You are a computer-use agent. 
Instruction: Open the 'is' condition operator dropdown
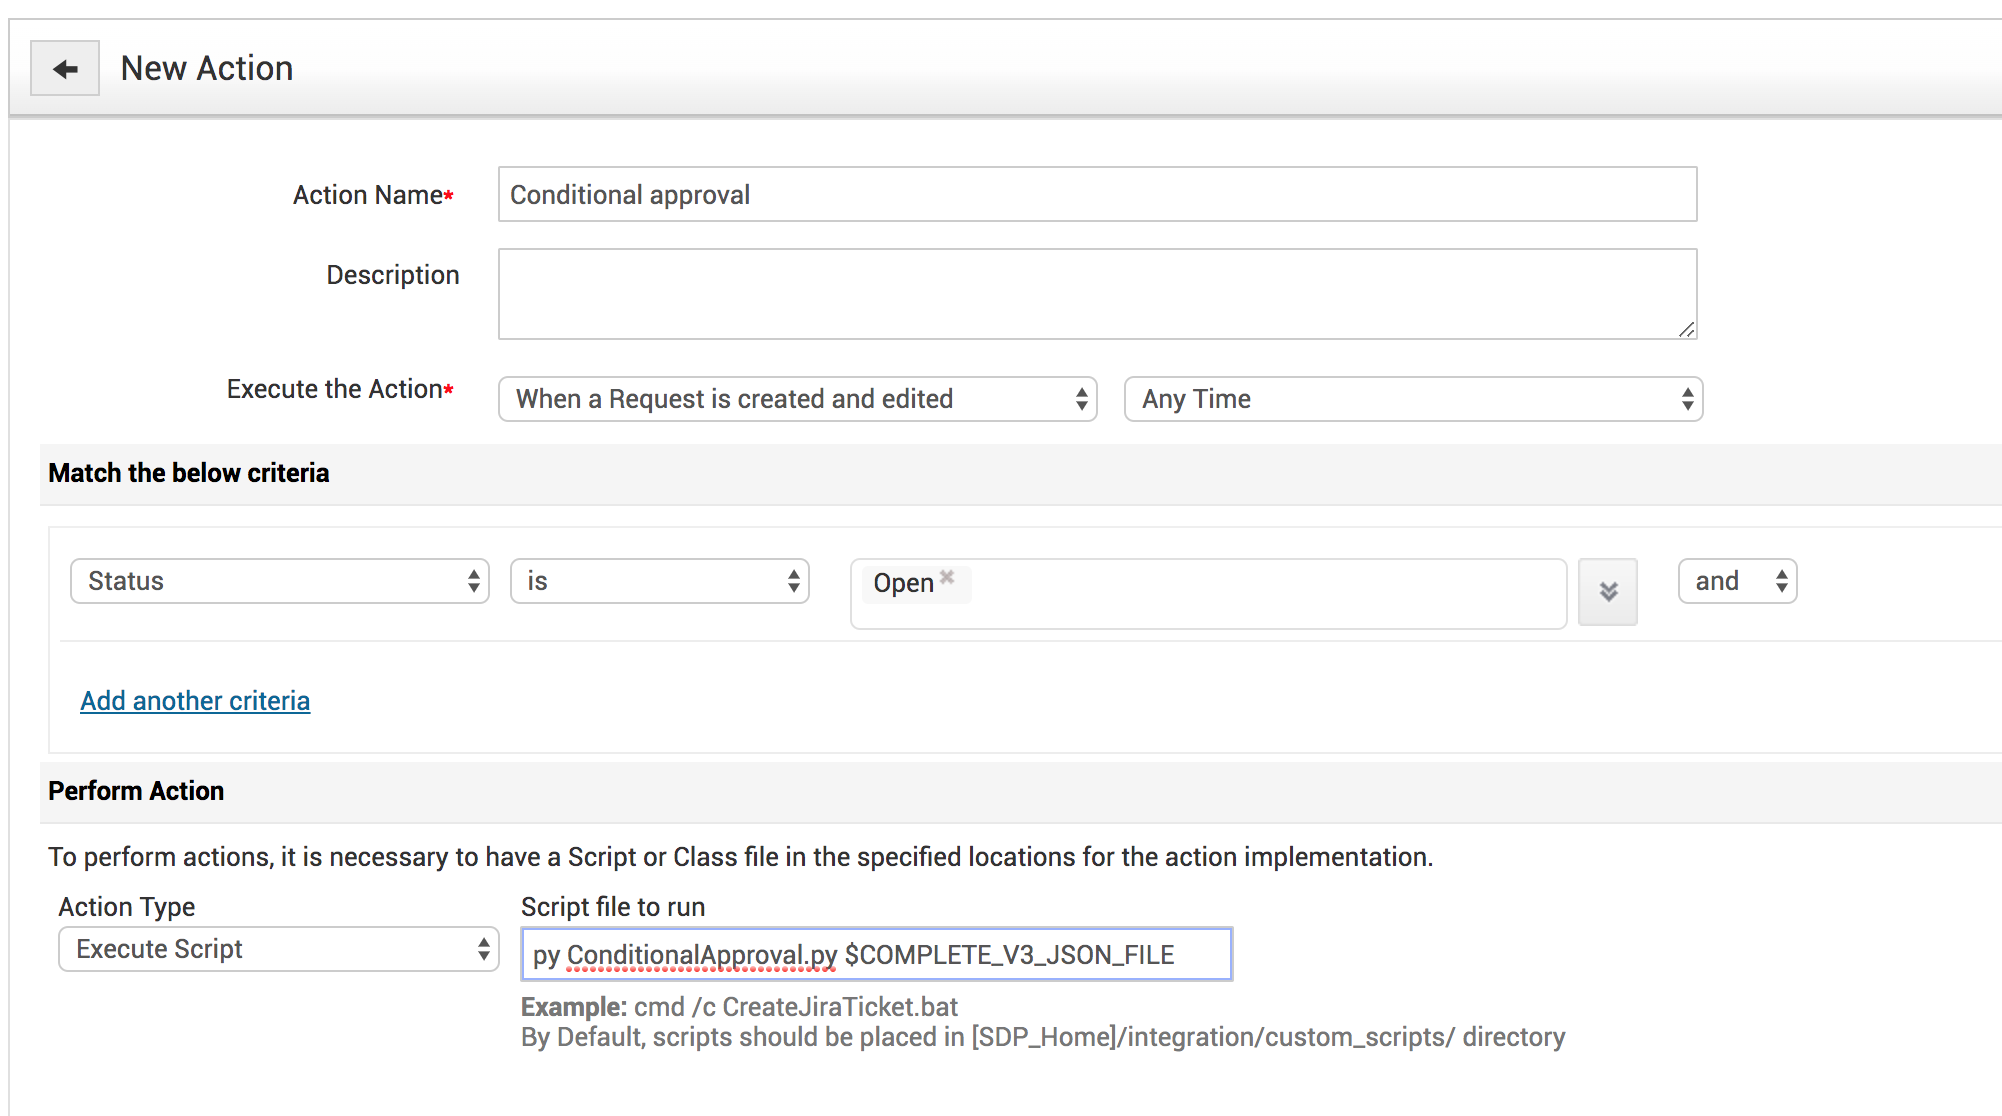(x=659, y=581)
